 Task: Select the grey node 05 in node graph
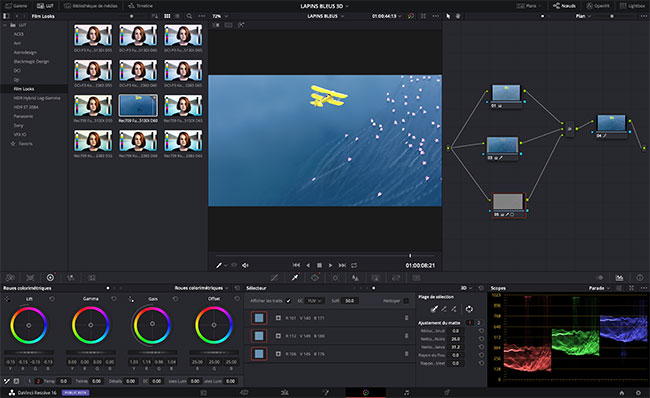[x=508, y=203]
